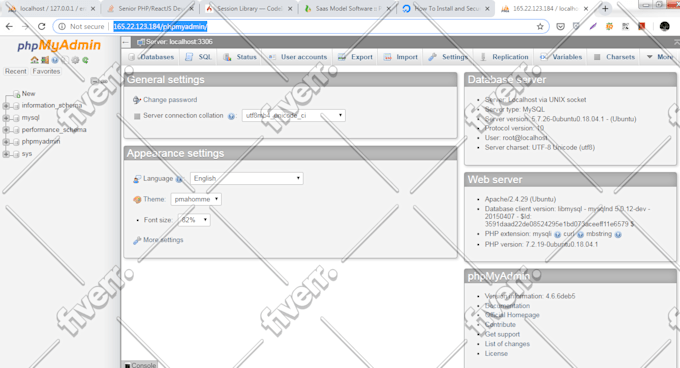Open the Replication tab
Screen dimensions: 680x368
point(504,57)
